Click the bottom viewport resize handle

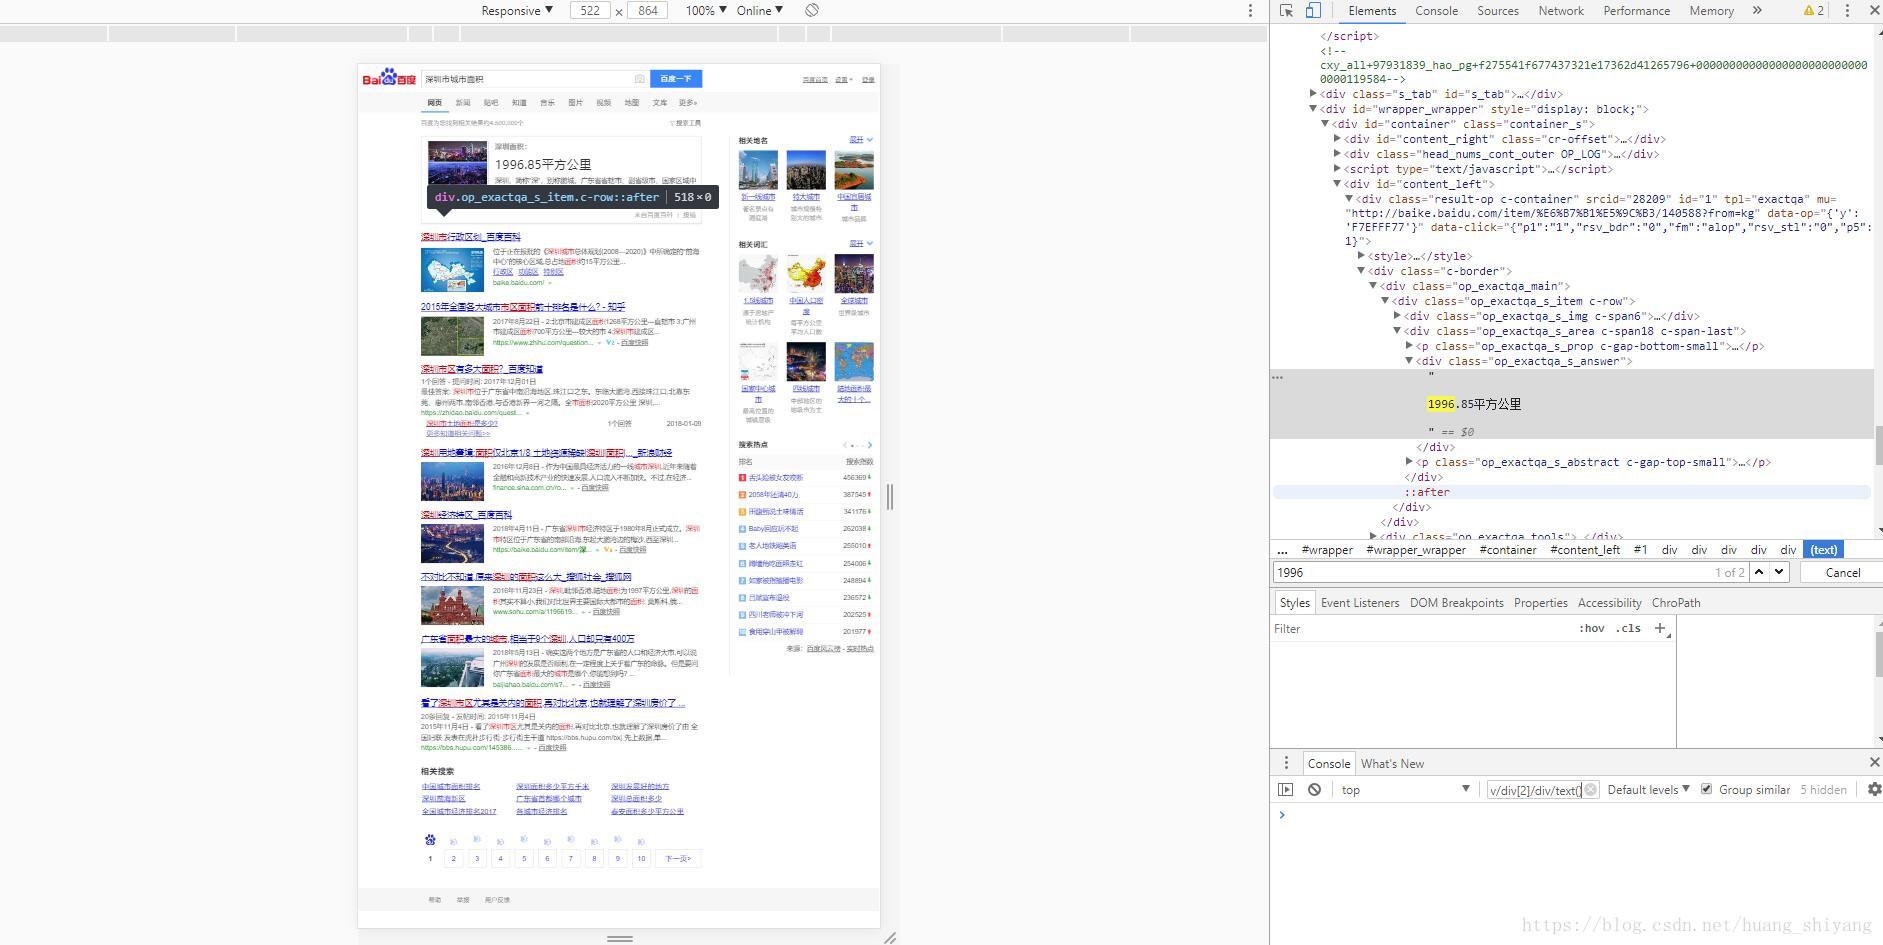(620, 938)
